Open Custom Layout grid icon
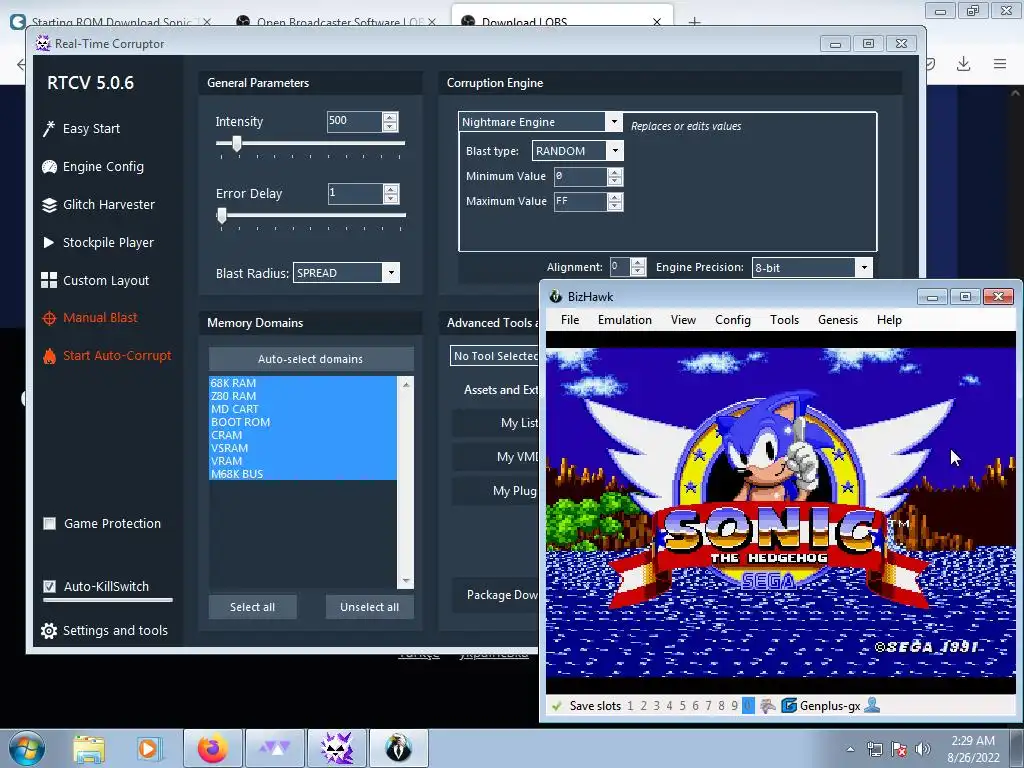 tap(49, 280)
